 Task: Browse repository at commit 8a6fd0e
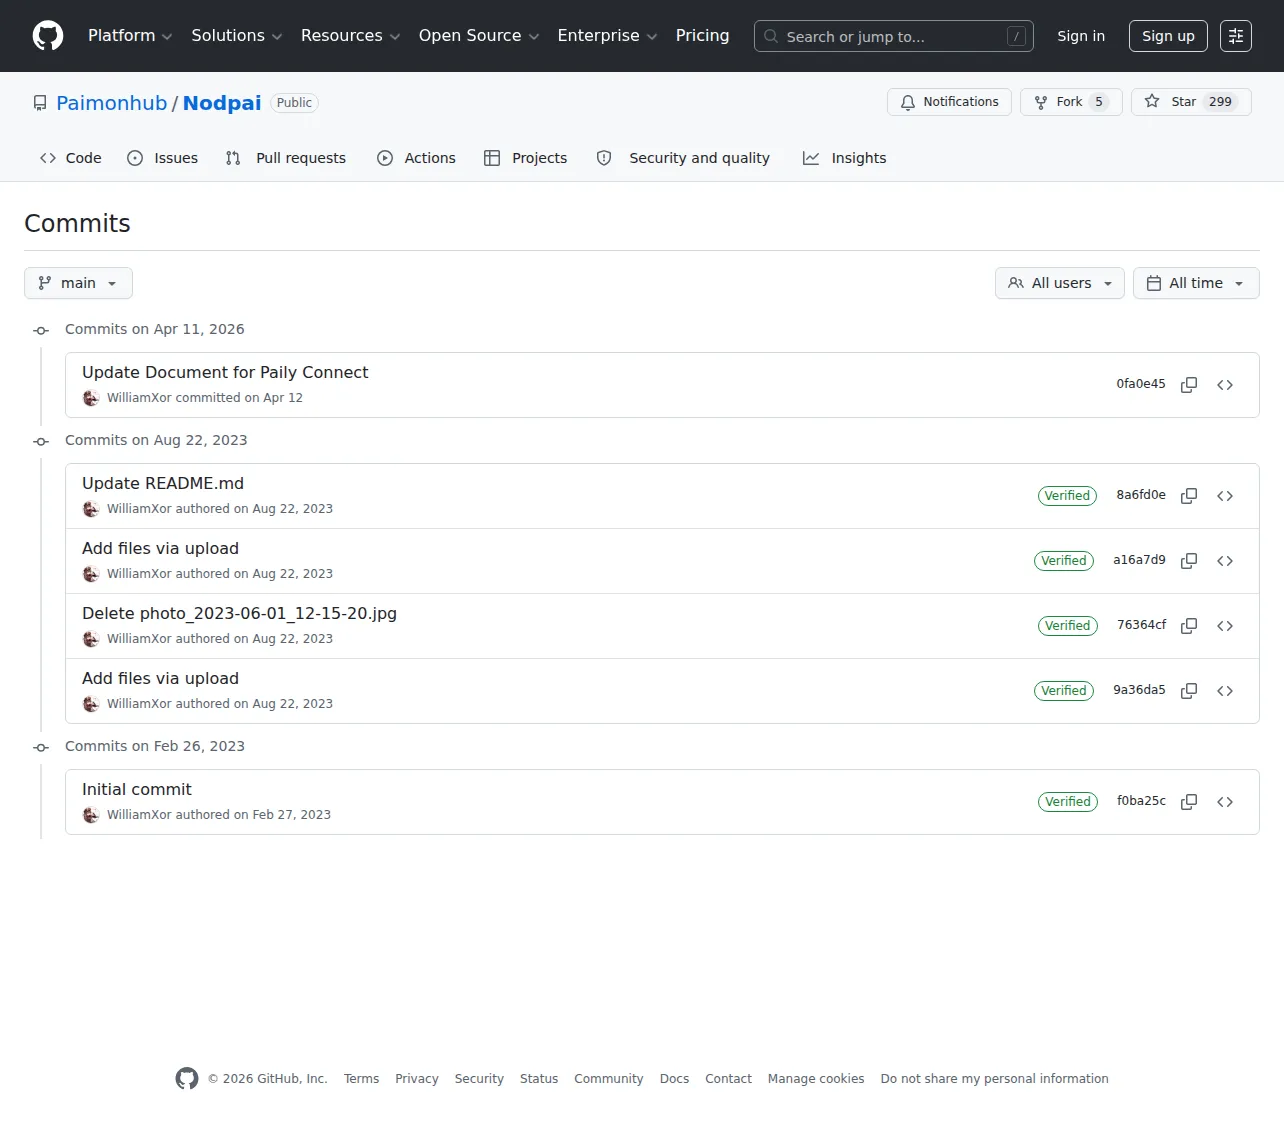pos(1225,496)
